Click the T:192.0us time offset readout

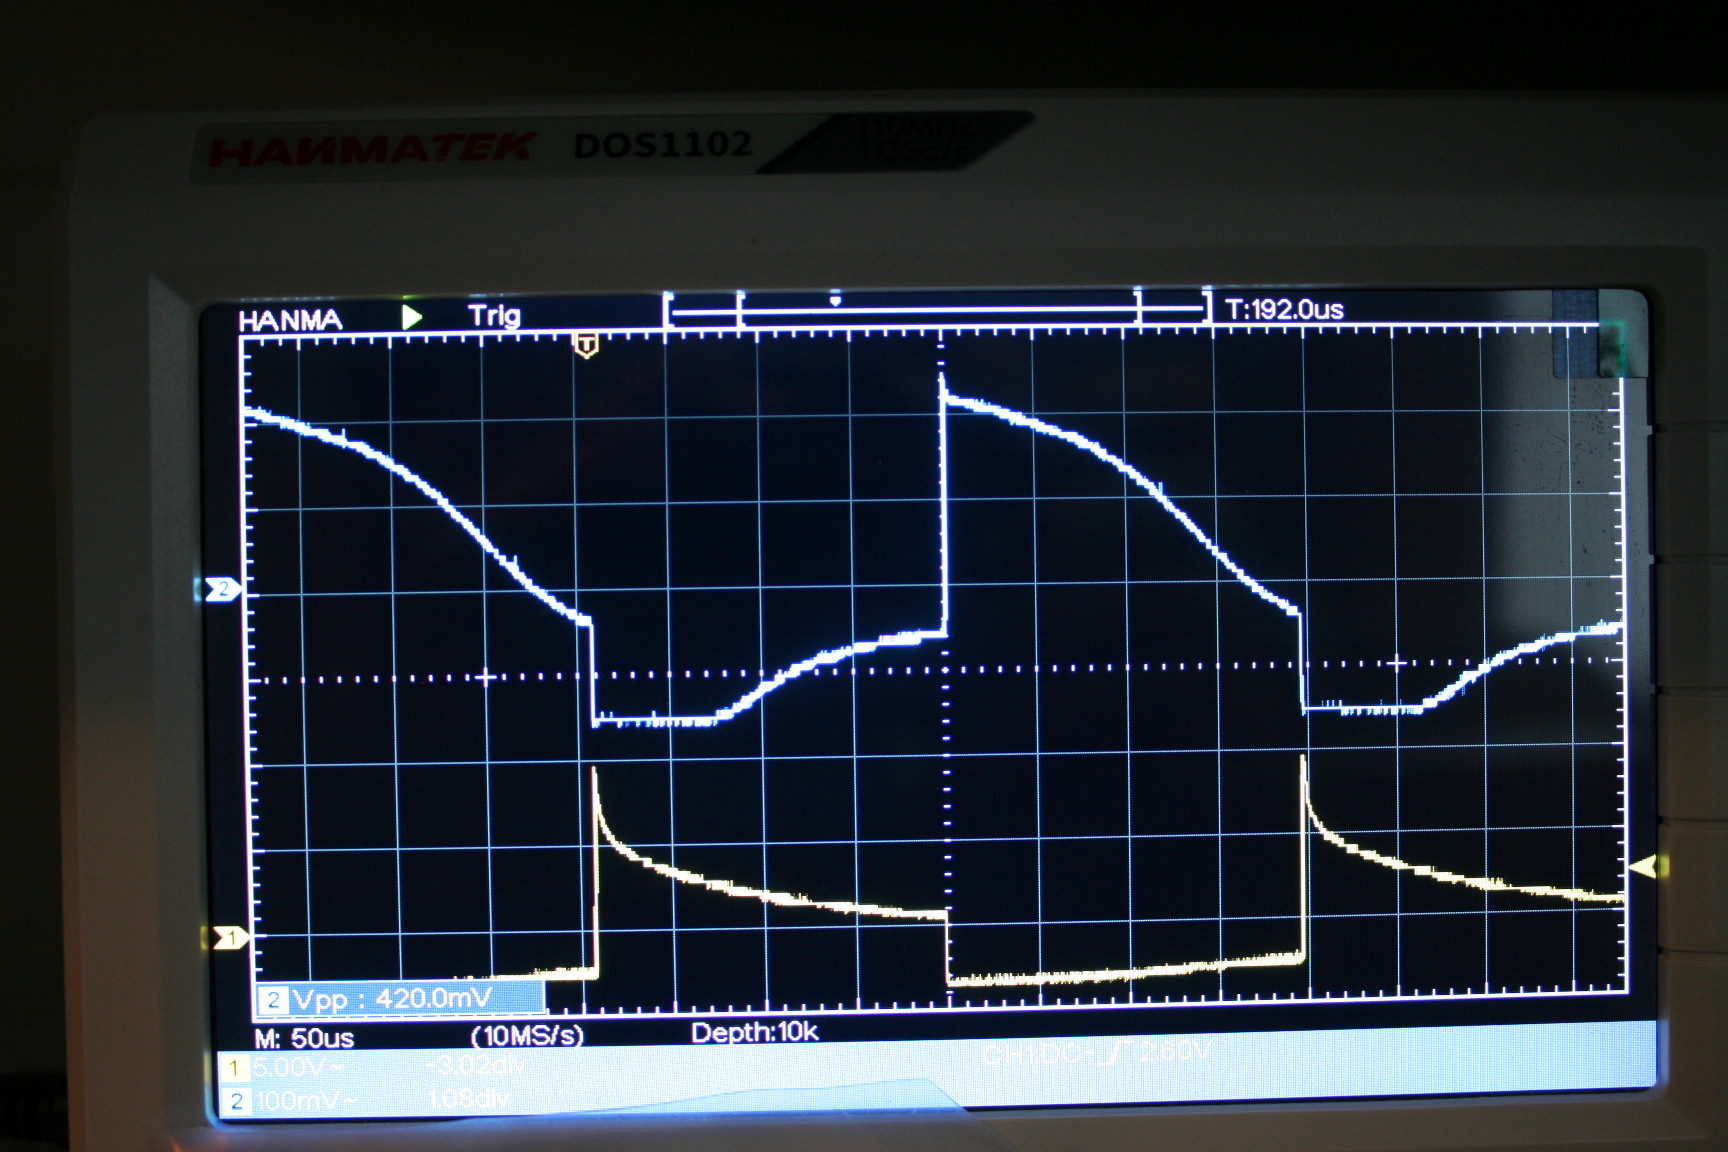click(1284, 310)
